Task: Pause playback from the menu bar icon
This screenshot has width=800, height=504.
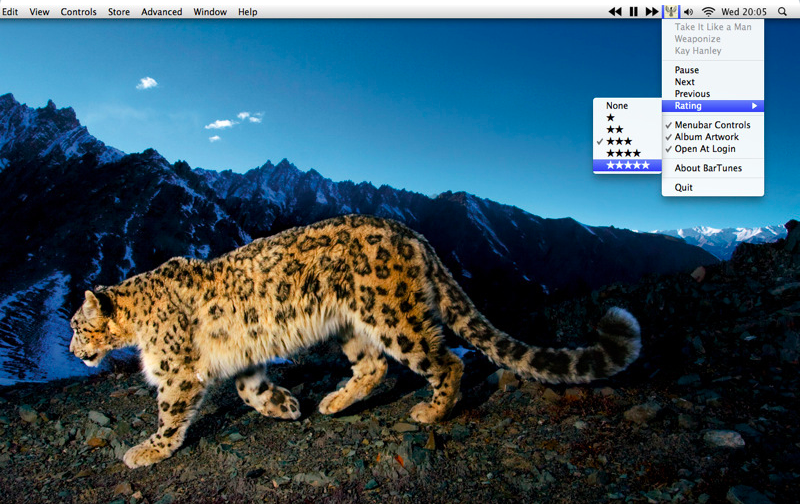Action: click(634, 11)
